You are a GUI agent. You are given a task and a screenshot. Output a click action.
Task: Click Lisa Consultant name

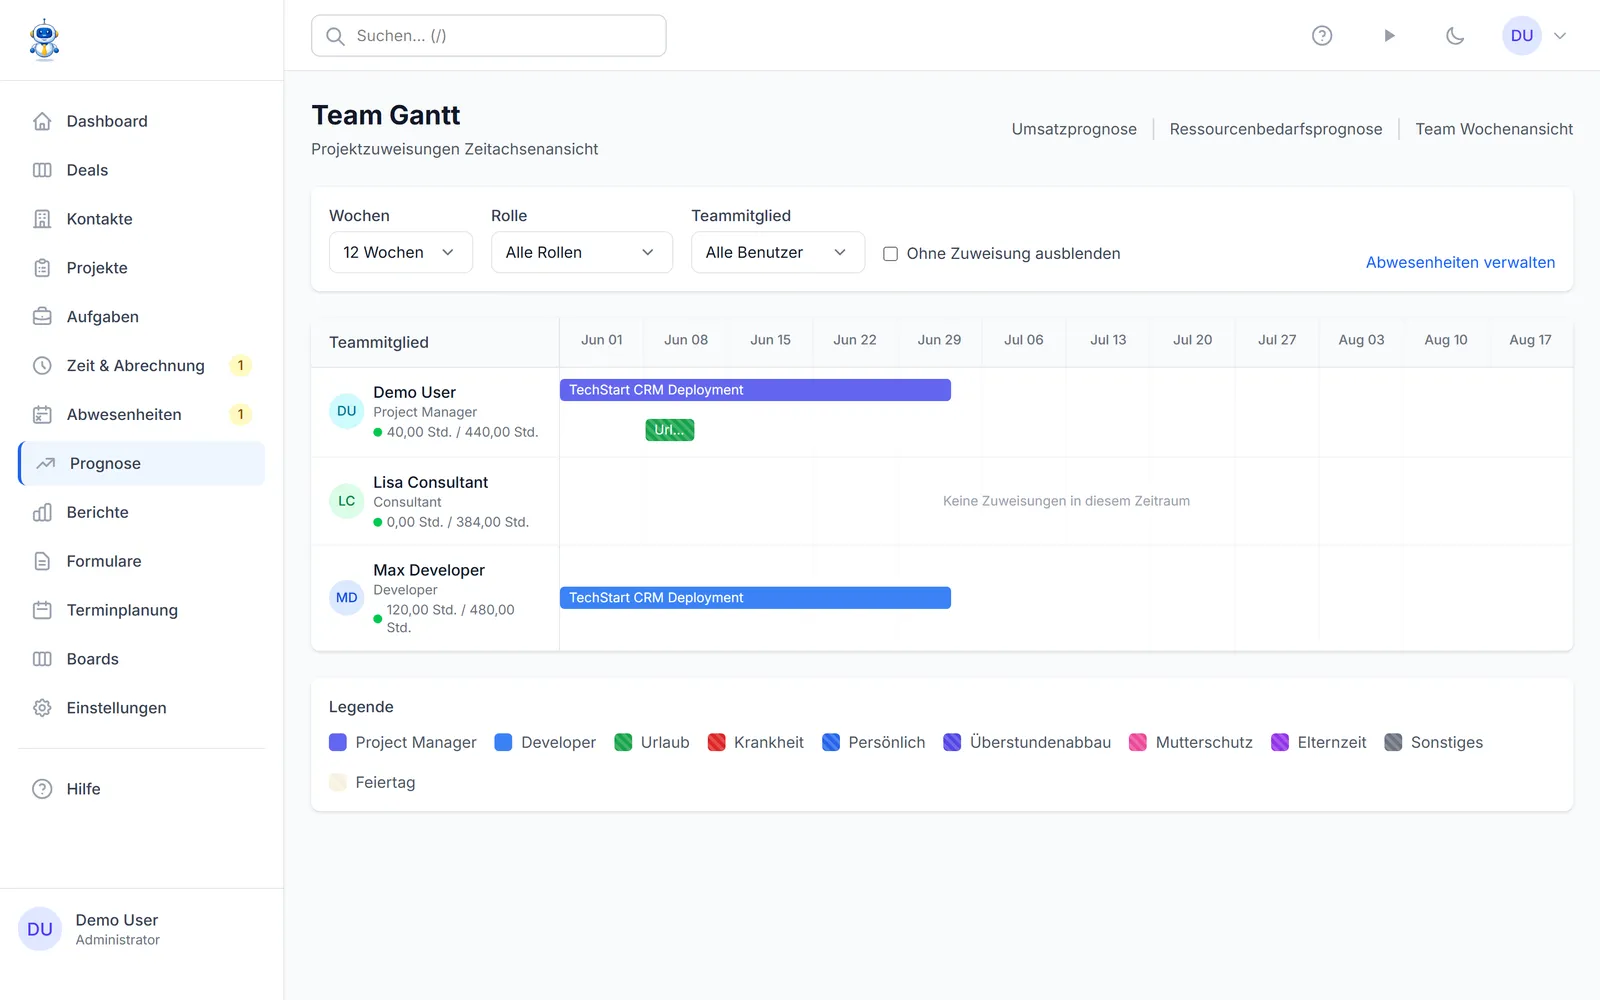(431, 482)
